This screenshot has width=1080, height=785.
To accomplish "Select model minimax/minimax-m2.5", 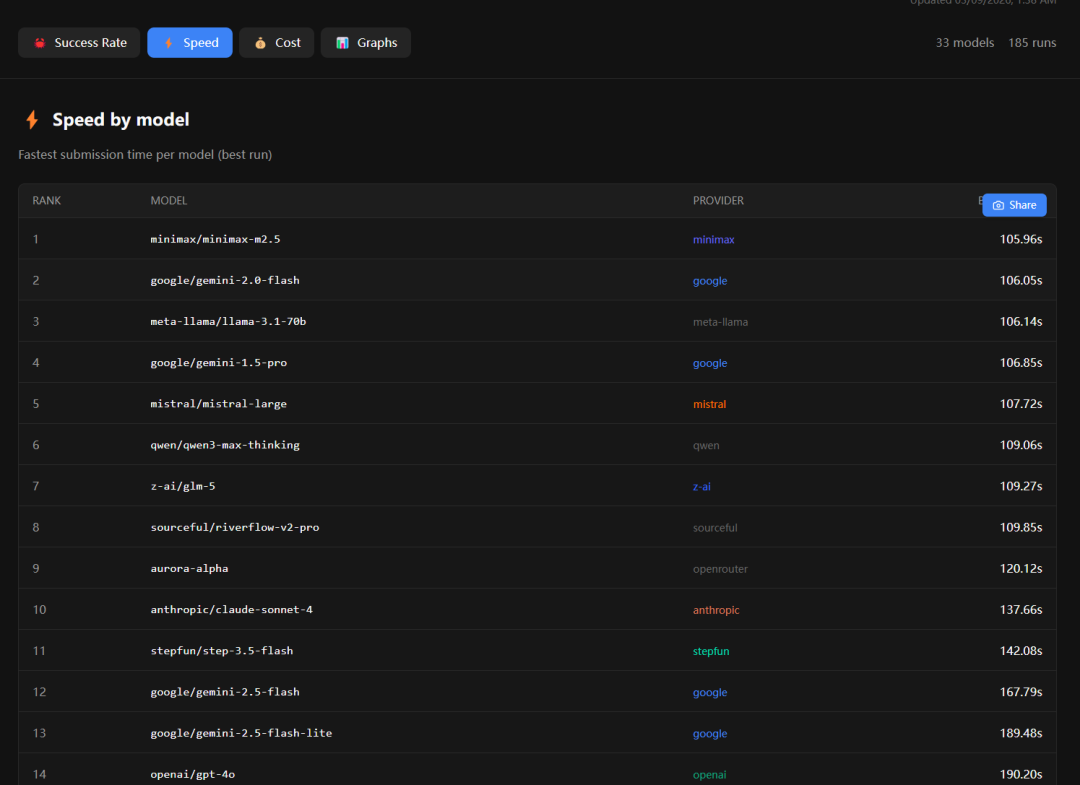I will (216, 240).
